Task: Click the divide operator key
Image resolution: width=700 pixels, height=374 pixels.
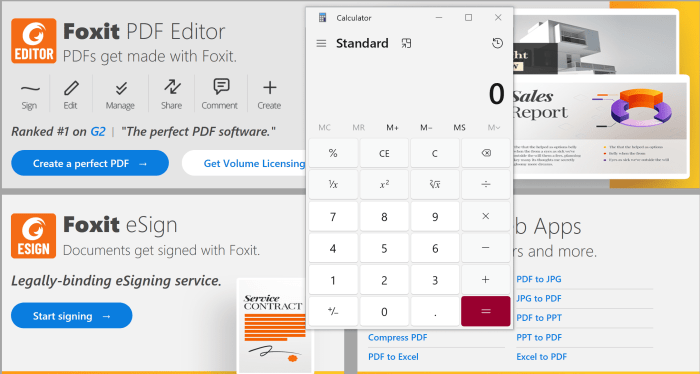Action: 486,184
